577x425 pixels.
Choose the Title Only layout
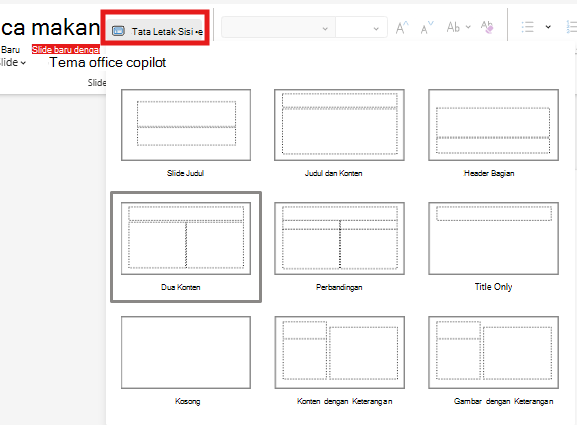pyautogui.click(x=493, y=238)
